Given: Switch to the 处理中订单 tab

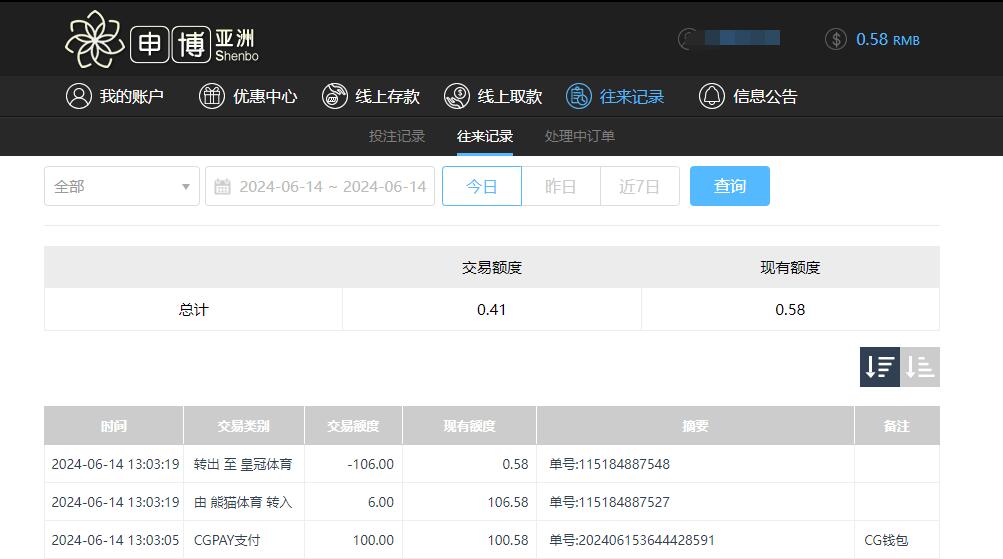Looking at the screenshot, I should 580,136.
